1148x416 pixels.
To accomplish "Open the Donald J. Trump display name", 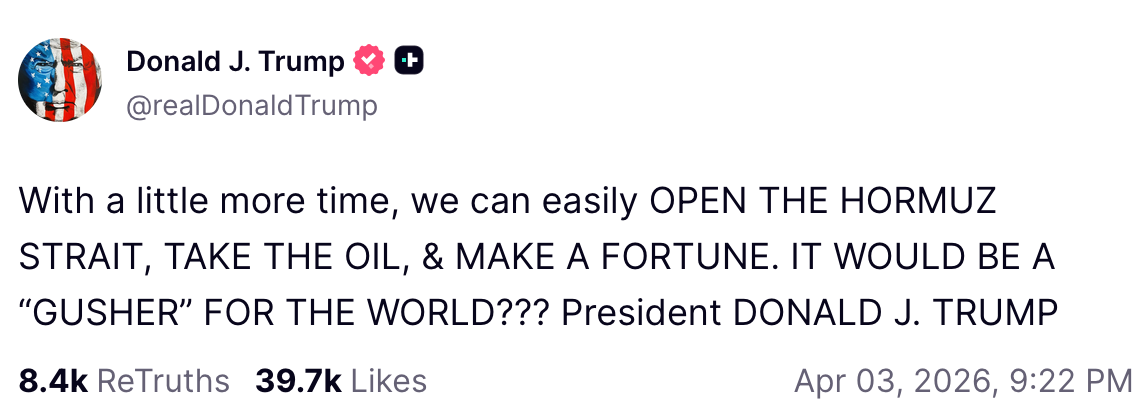I will coord(235,62).
